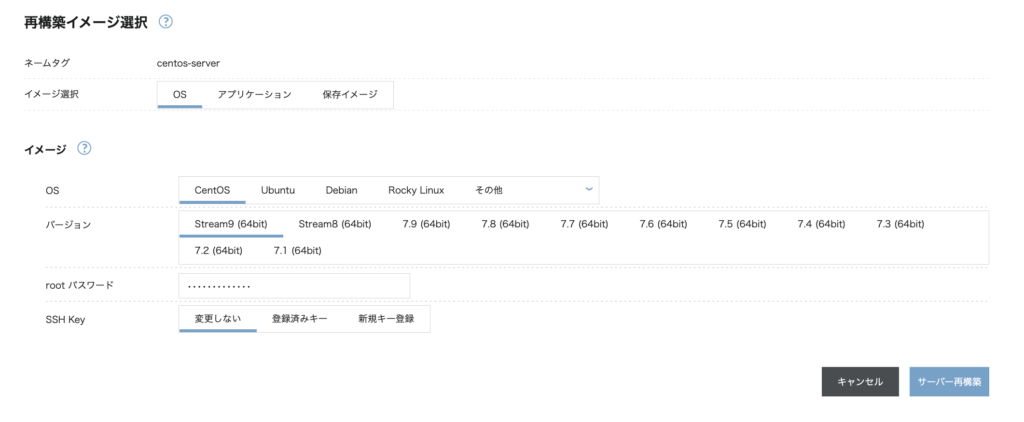1024x422 pixels.
Task: Choose Rocky Linux as the OS
Action: pyautogui.click(x=416, y=190)
